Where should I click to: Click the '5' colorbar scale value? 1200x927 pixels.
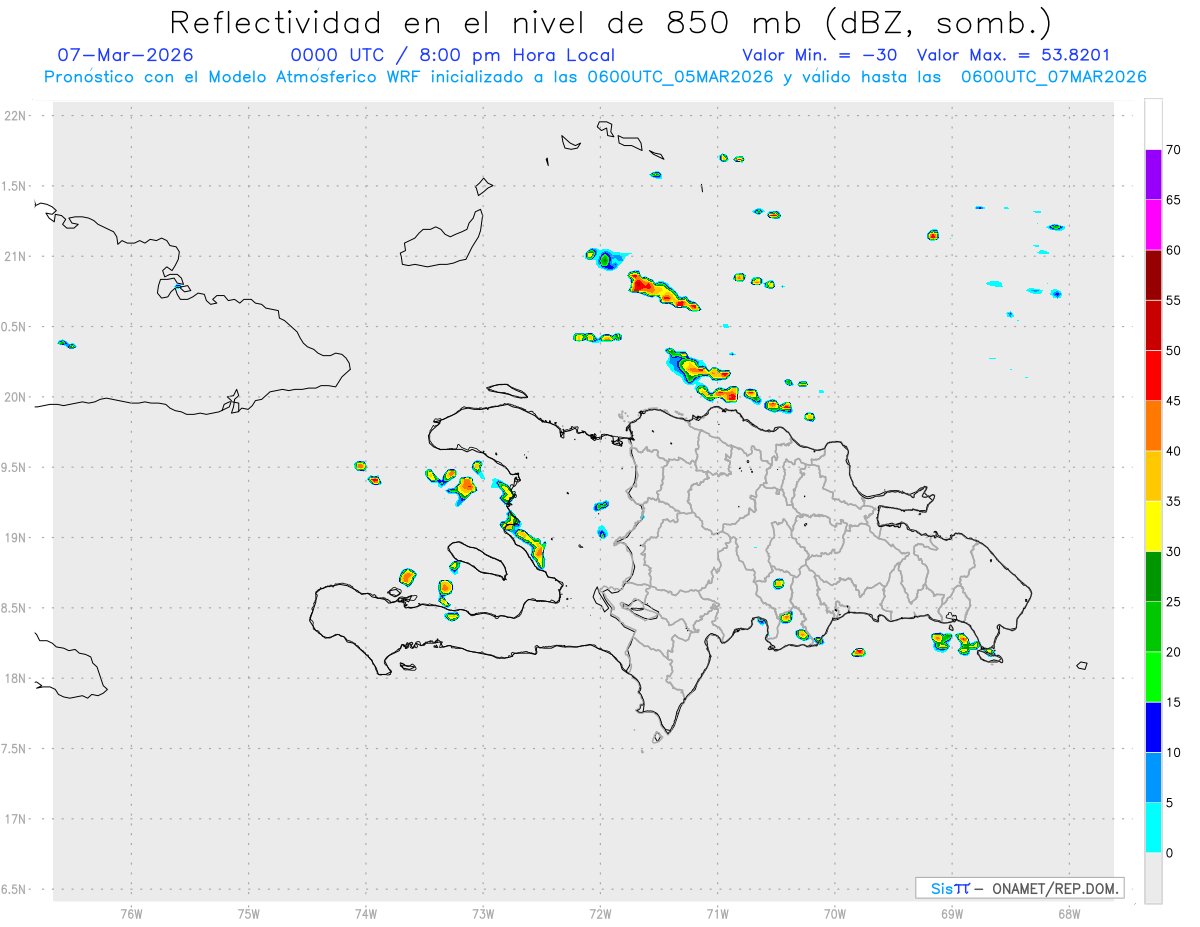coord(1169,803)
